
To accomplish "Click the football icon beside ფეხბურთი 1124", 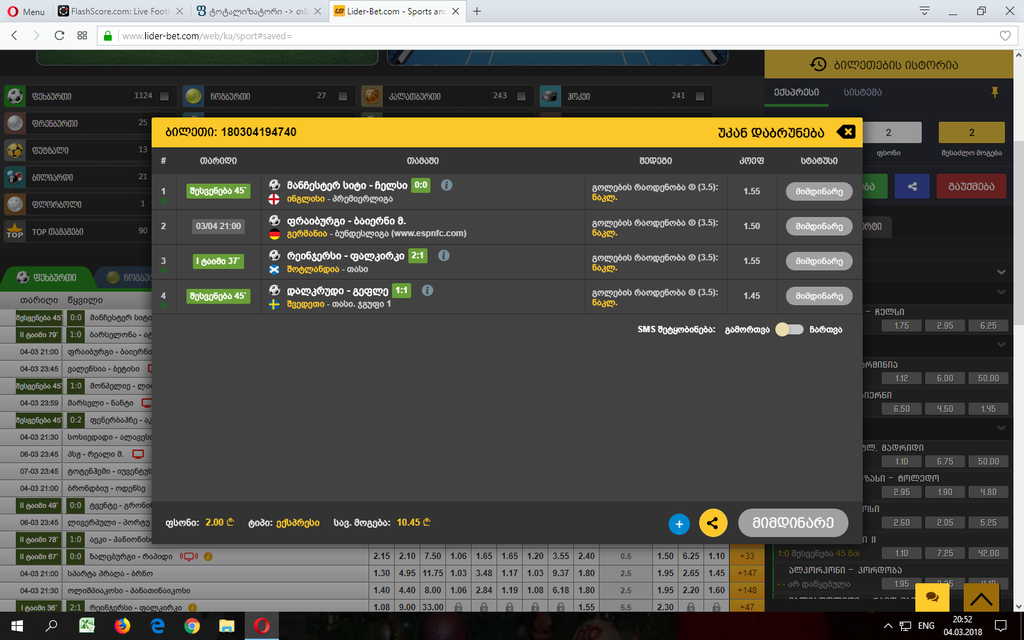I will 14,96.
